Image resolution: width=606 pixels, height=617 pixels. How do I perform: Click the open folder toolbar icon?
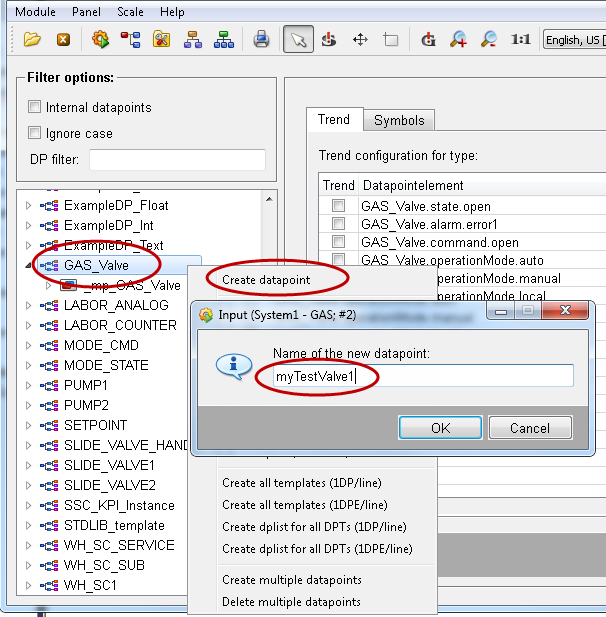(x=32, y=40)
